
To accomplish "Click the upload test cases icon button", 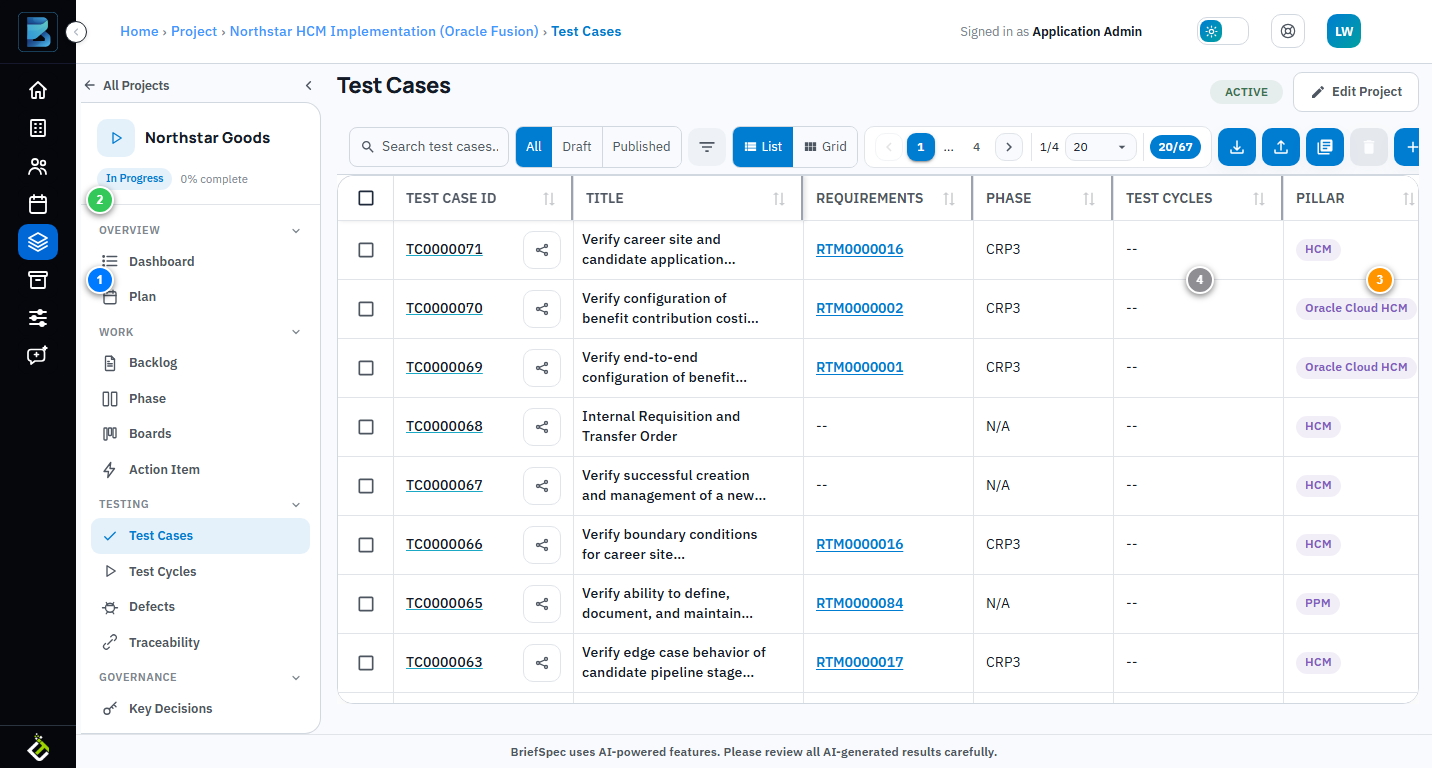I will (x=1281, y=147).
